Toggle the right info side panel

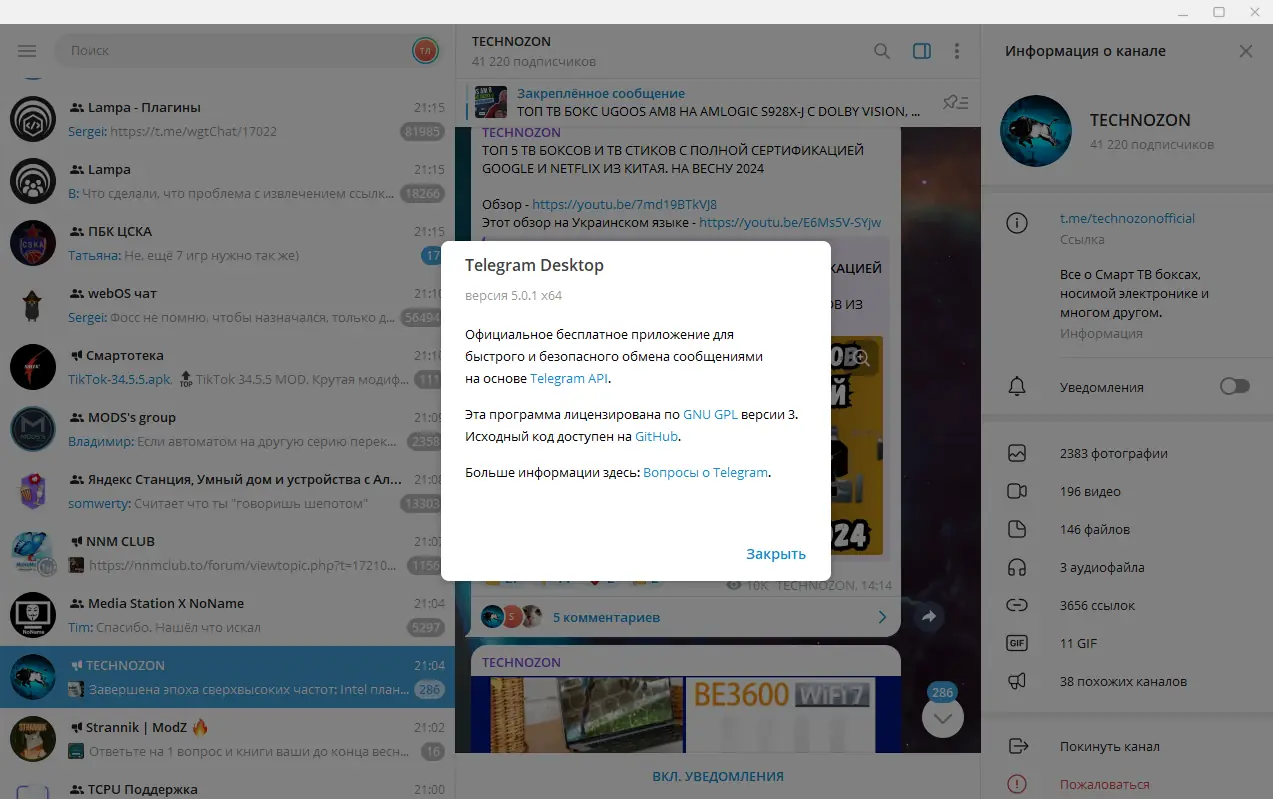[922, 51]
